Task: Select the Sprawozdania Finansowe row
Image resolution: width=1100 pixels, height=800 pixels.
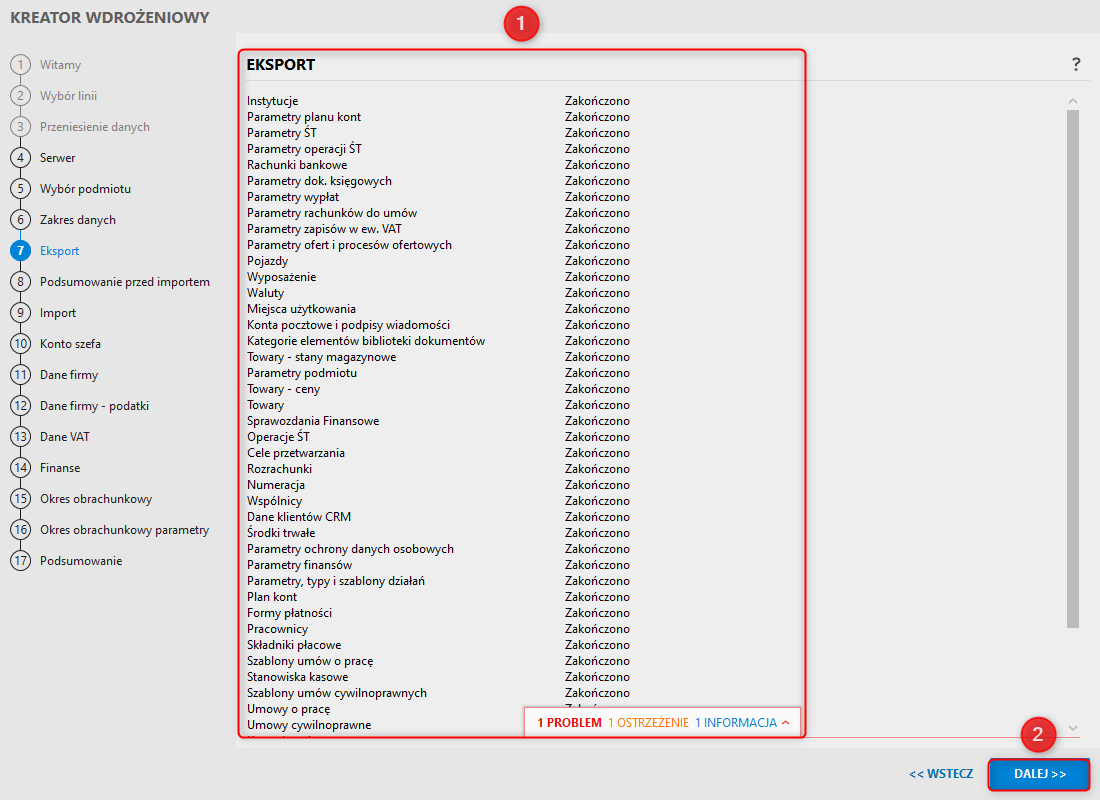Action: click(438, 421)
